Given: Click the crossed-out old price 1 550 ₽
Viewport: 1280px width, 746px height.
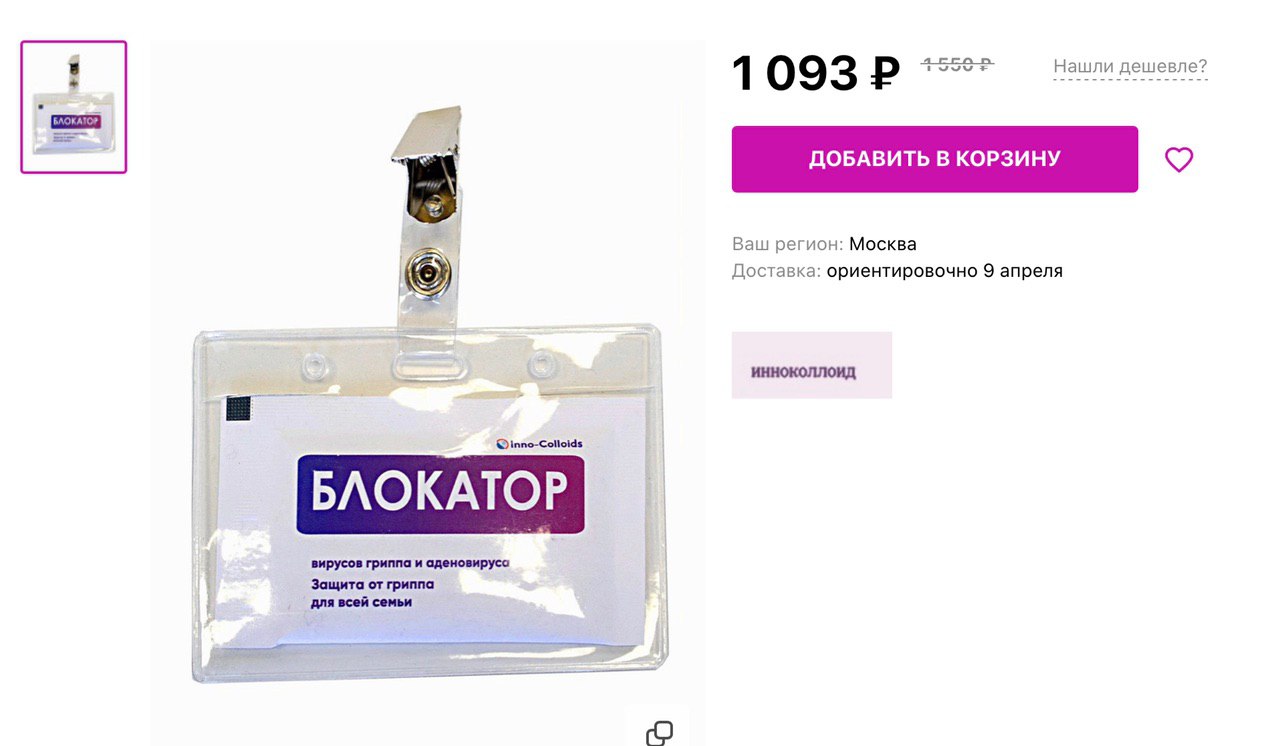Looking at the screenshot, I should tap(957, 65).
